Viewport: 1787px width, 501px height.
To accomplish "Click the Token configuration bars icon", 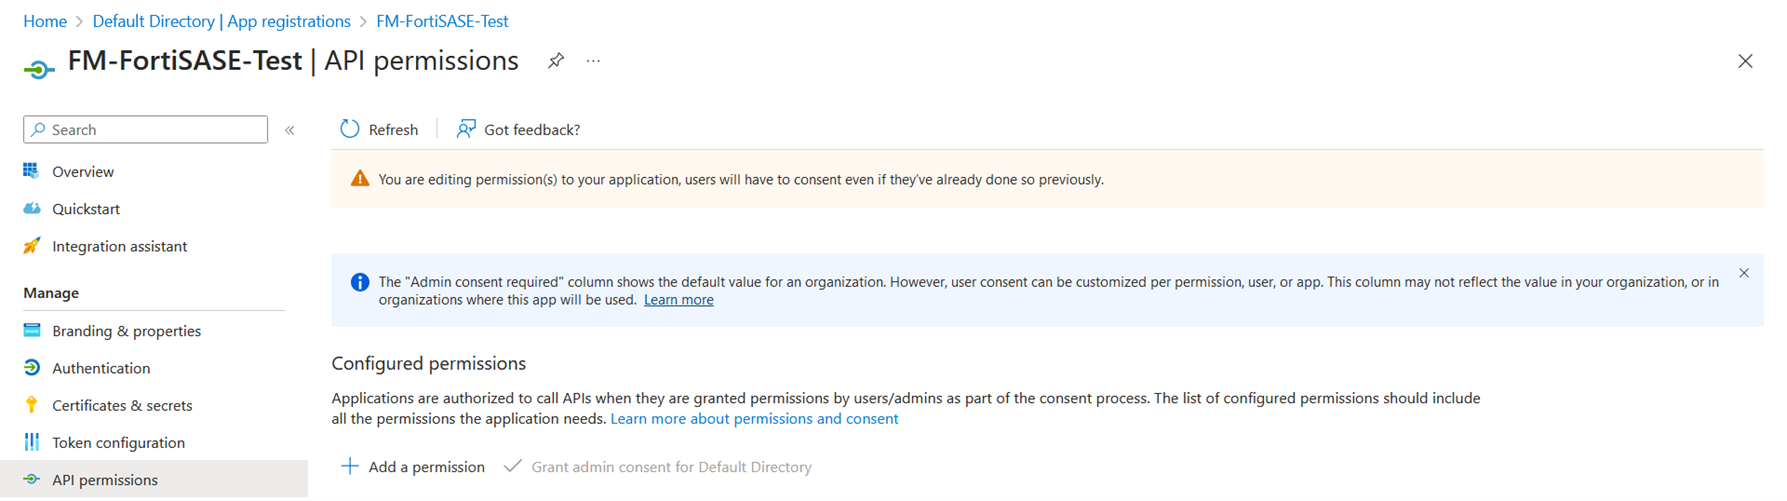I will 32,442.
